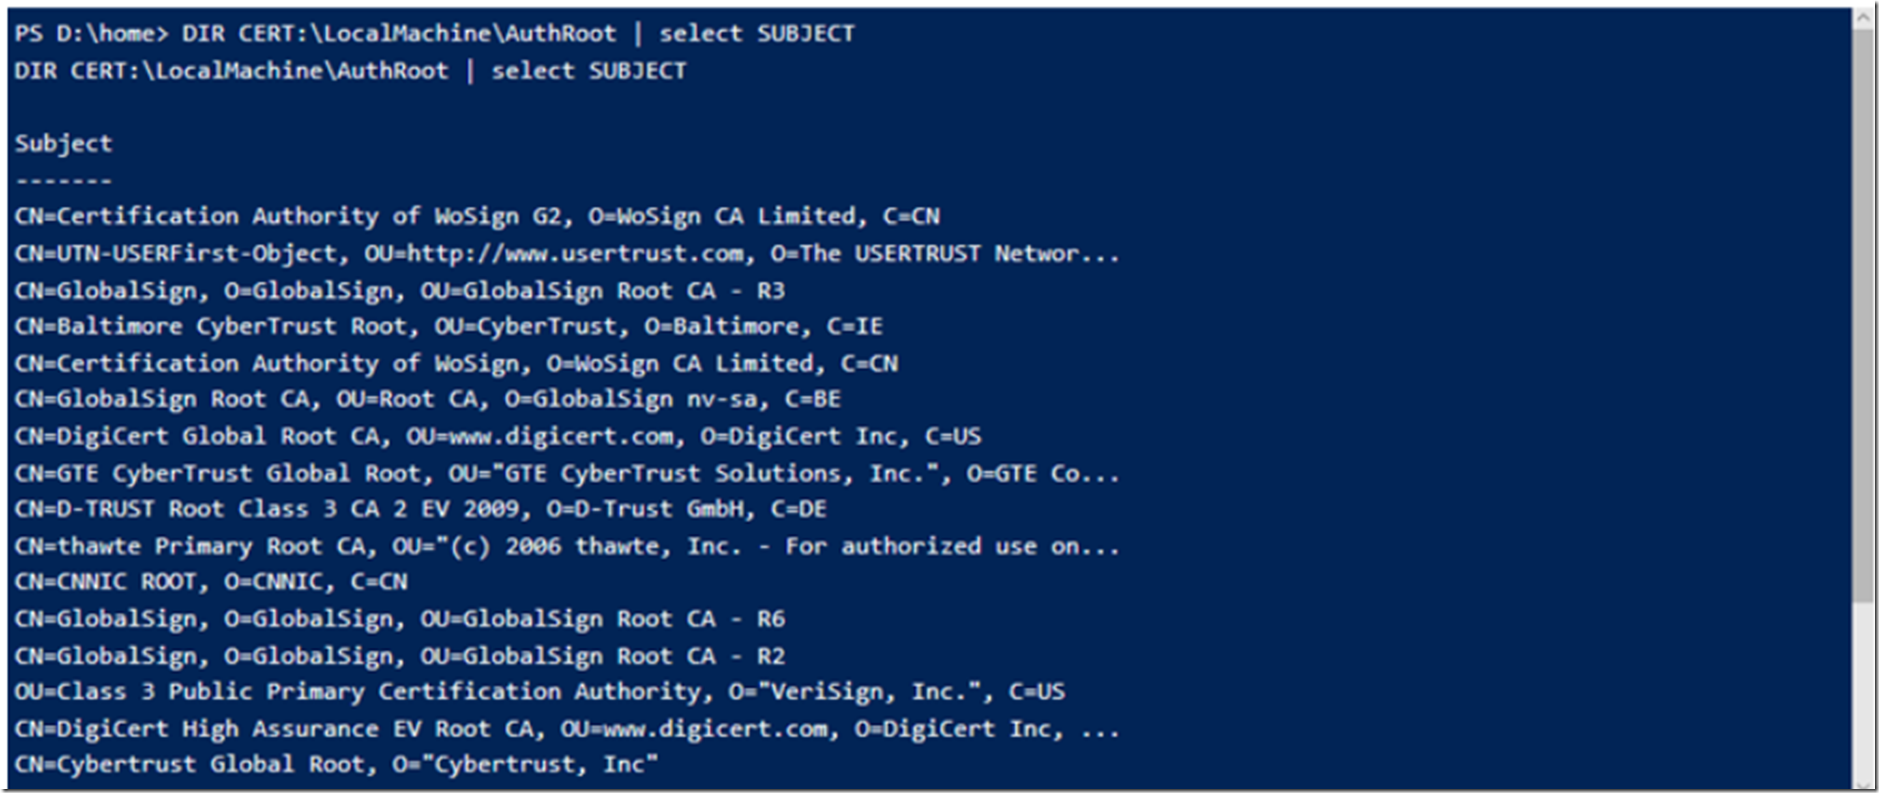Image resolution: width=1879 pixels, height=793 pixels.
Task: Click the CNNIC ROOT certificate line
Action: tap(211, 582)
